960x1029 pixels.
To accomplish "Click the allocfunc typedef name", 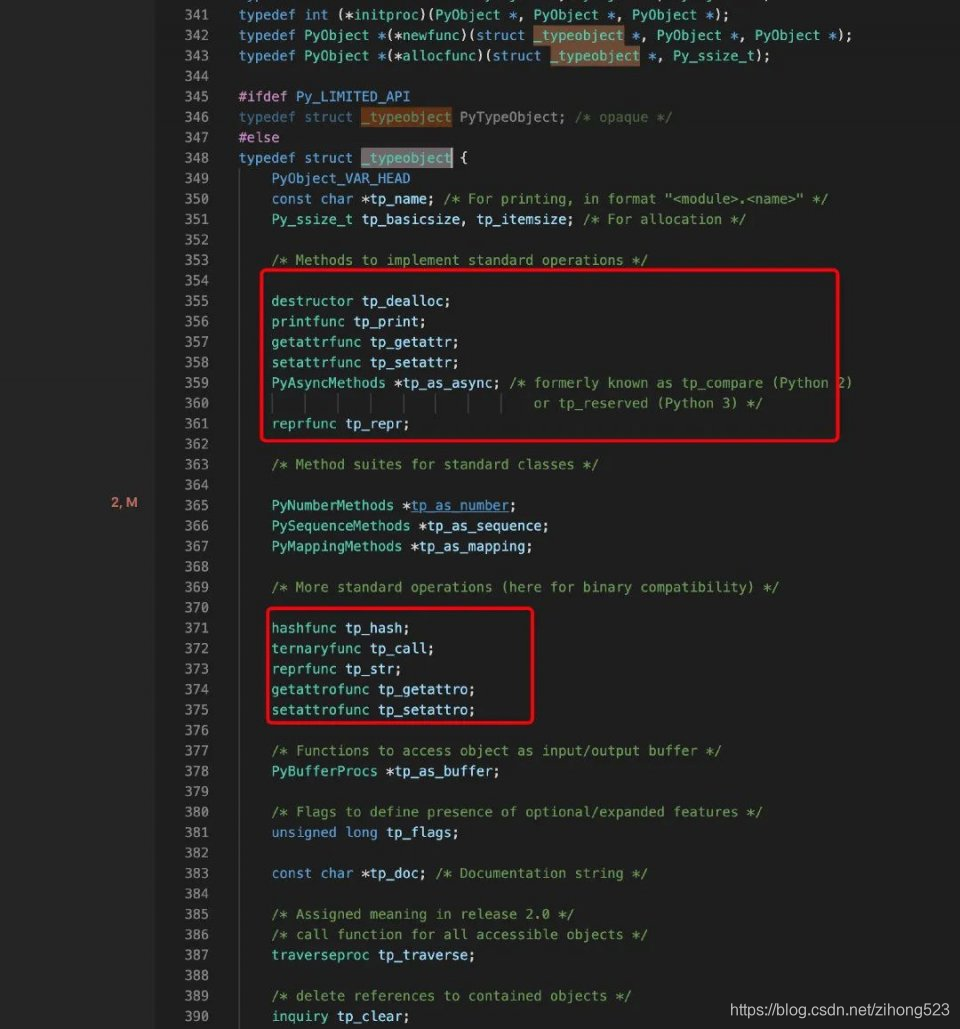I will pyautogui.click(x=439, y=56).
